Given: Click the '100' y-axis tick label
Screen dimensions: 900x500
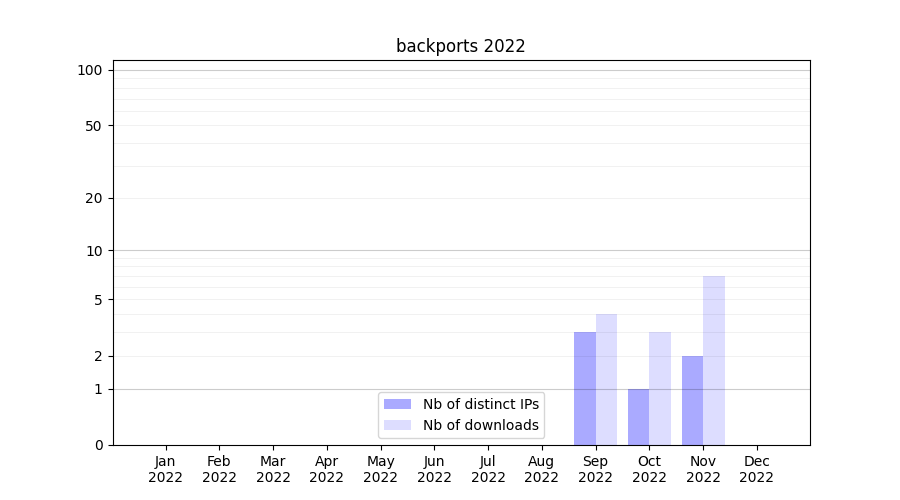Looking at the screenshot, I should pos(90,70).
